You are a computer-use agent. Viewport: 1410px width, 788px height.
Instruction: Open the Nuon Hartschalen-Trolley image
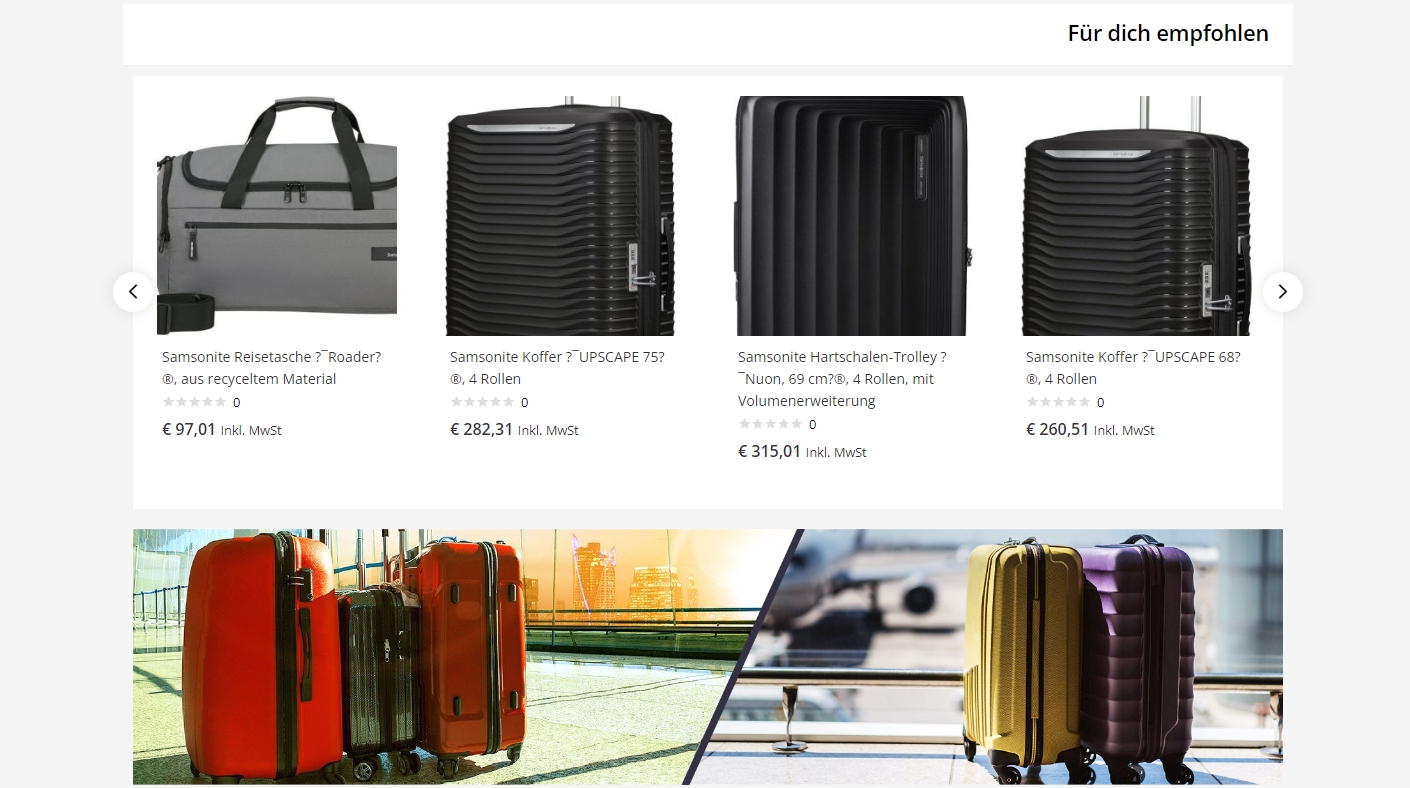pyautogui.click(x=853, y=216)
